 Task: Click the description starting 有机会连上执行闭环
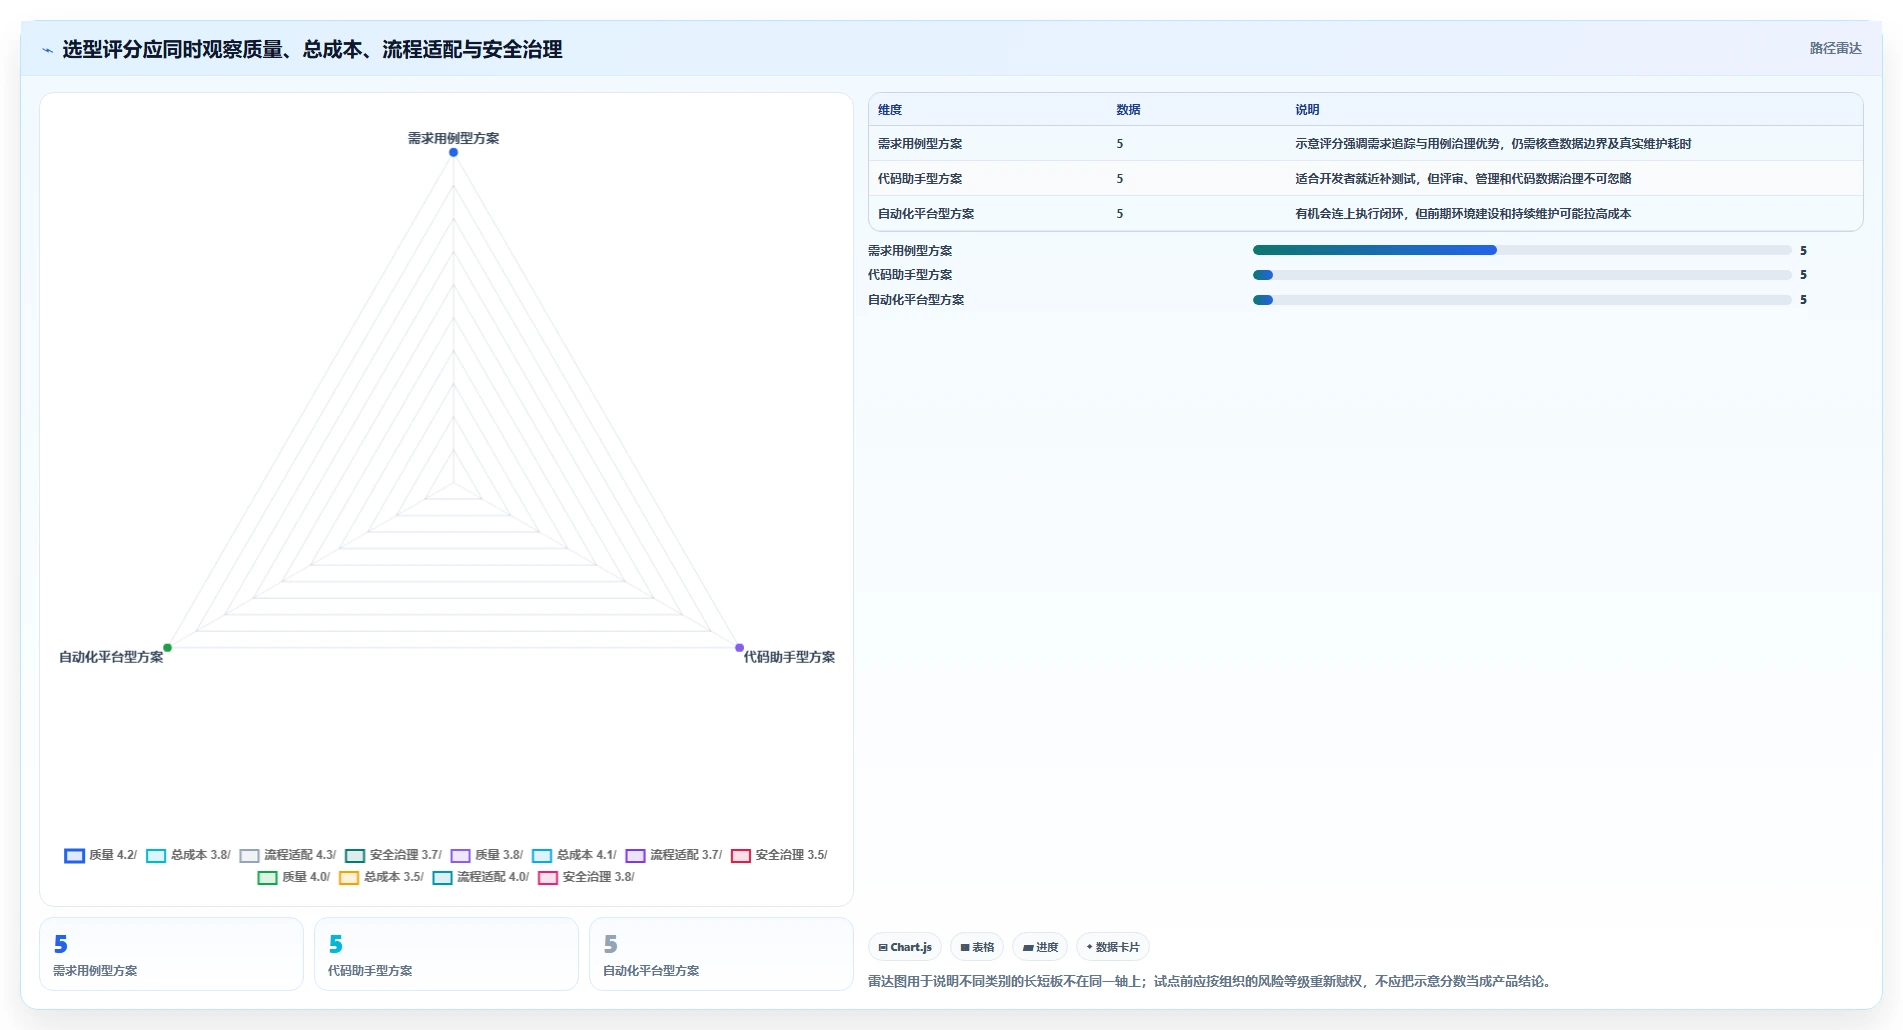[1463, 214]
